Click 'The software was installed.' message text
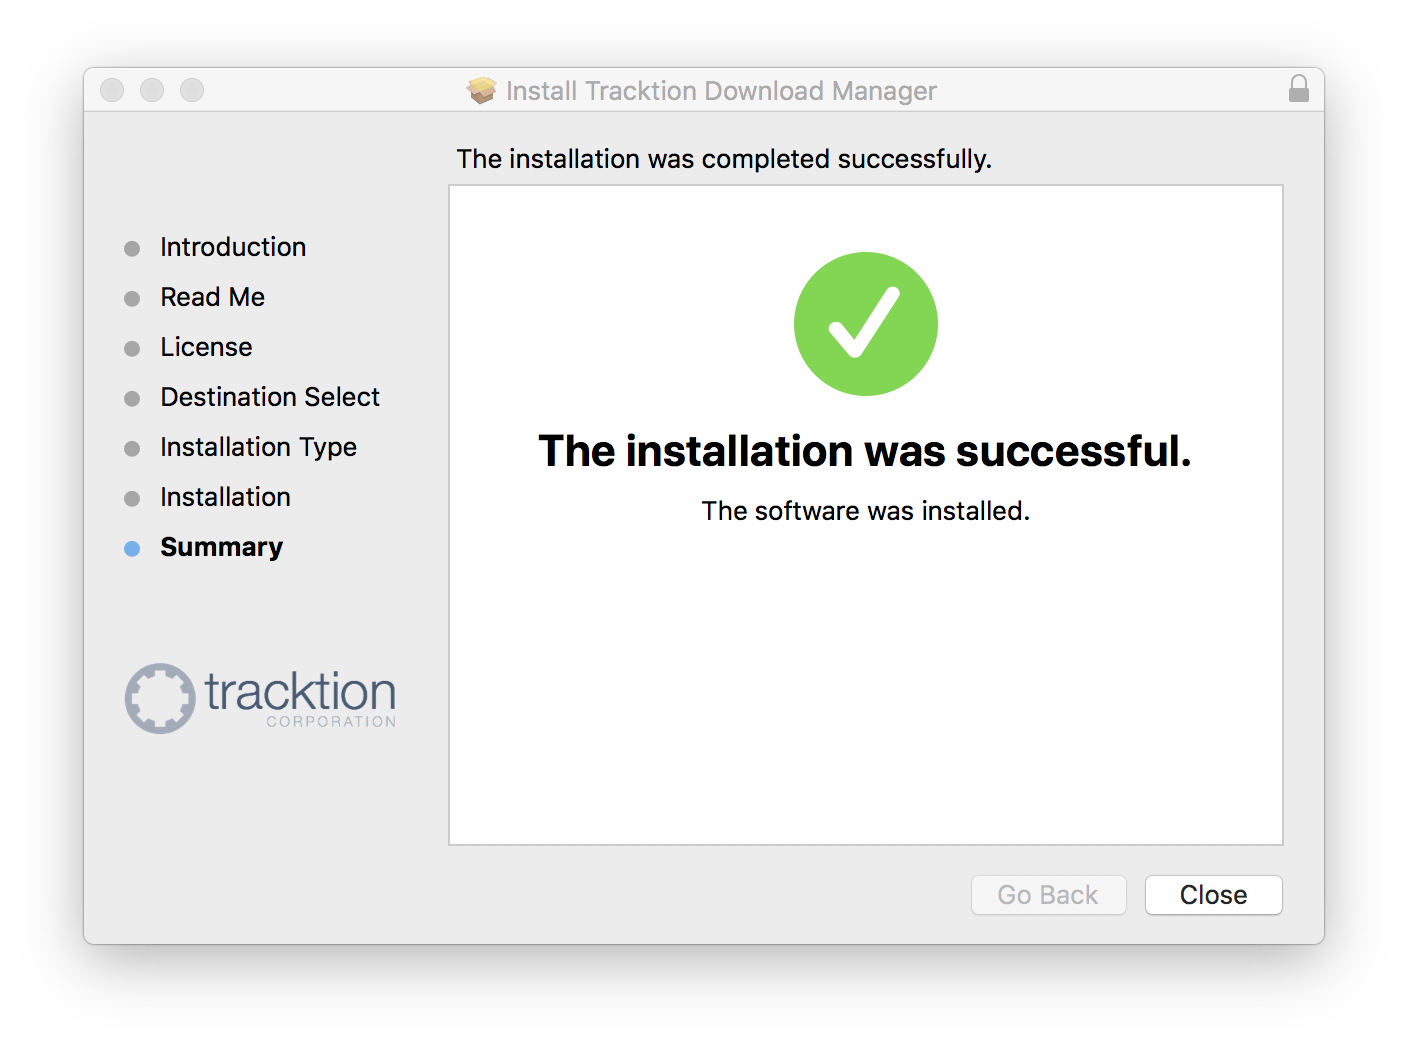Viewport: 1408px width, 1044px height. (x=865, y=511)
